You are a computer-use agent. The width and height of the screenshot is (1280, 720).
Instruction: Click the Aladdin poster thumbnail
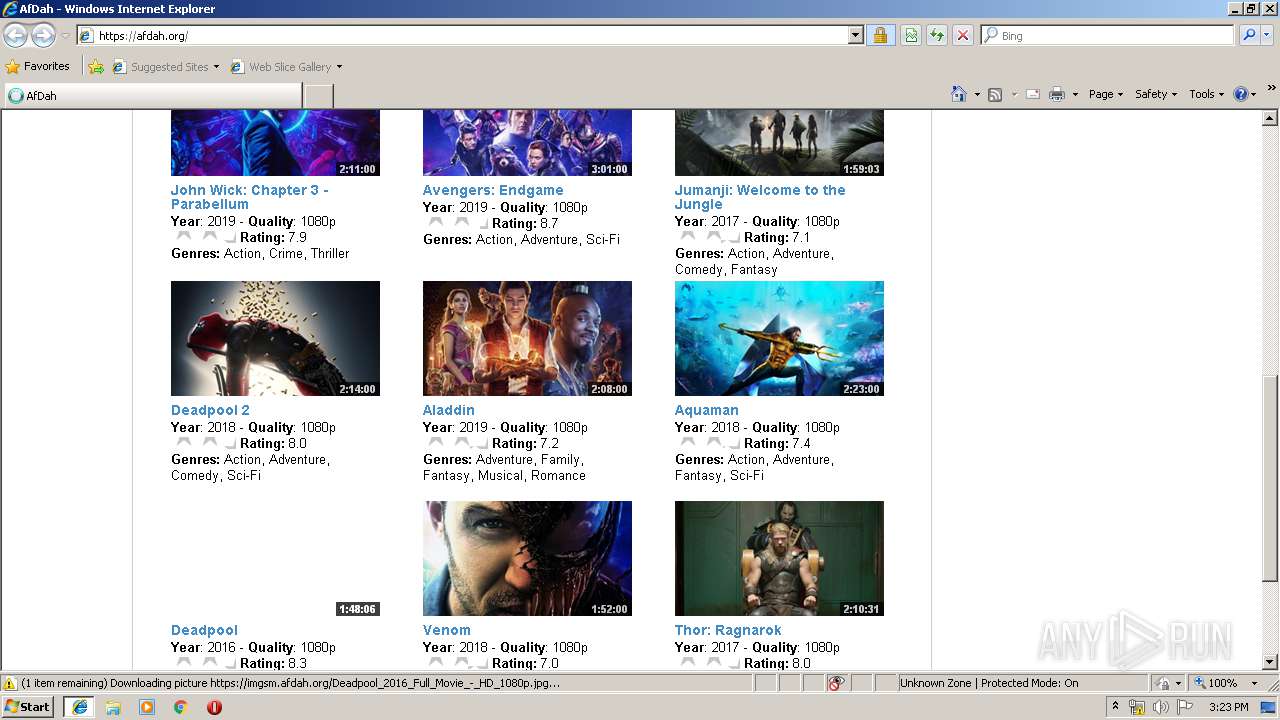(x=527, y=338)
